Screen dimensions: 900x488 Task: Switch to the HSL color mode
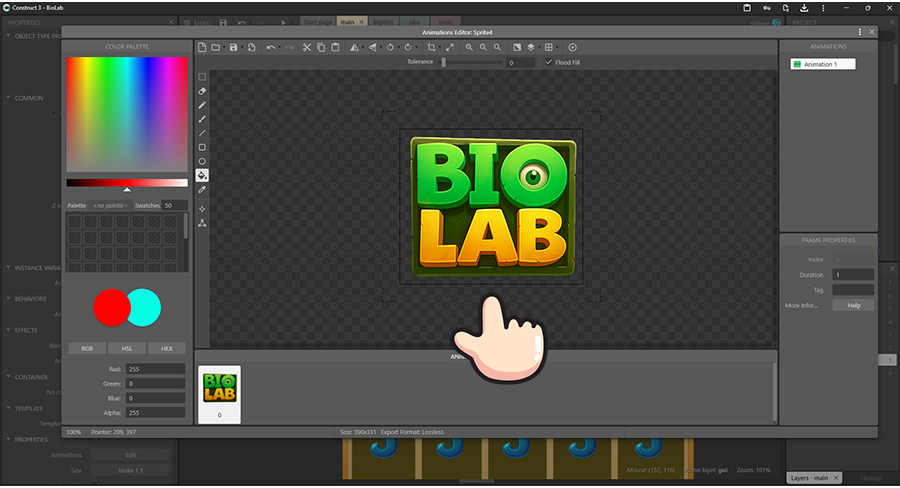click(x=127, y=349)
